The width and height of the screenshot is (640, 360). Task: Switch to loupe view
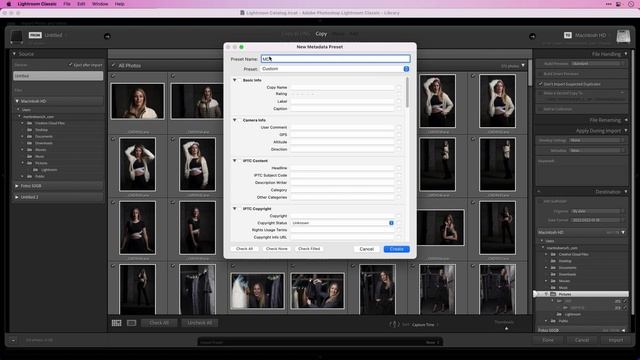(x=131, y=323)
